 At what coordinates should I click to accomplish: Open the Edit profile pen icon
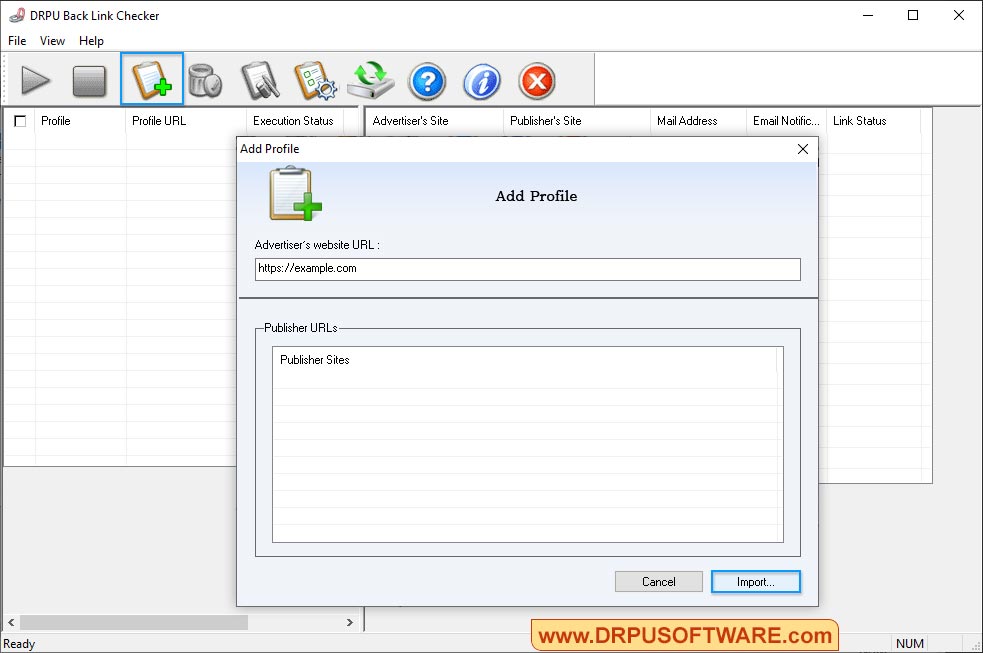pyautogui.click(x=261, y=81)
